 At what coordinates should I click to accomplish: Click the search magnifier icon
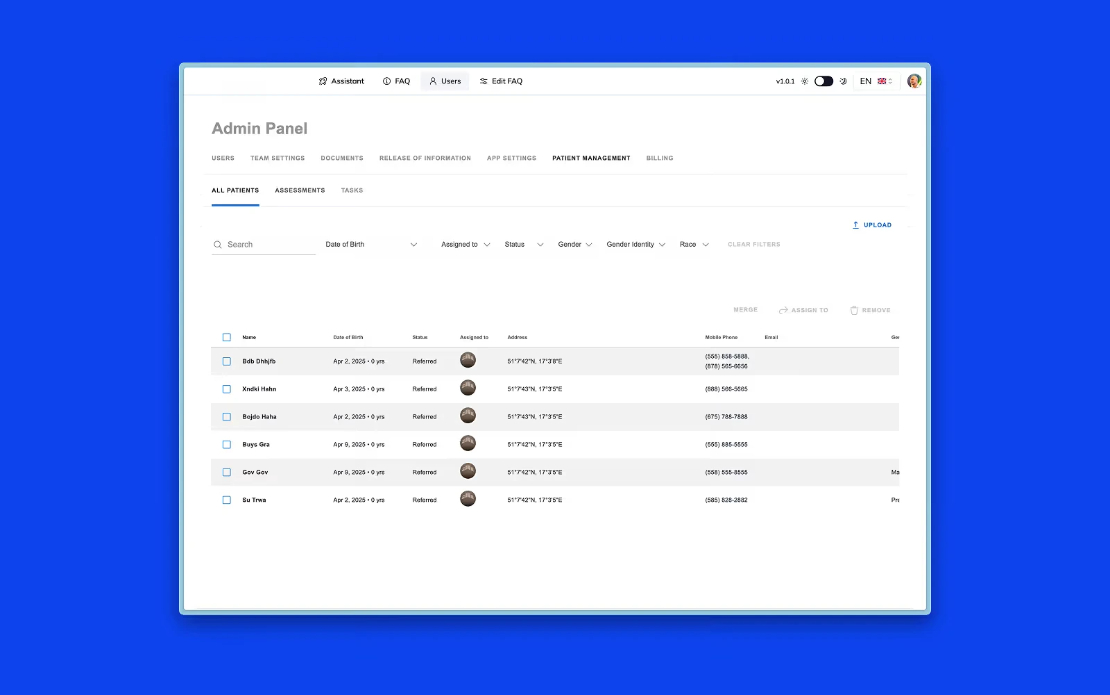(x=217, y=245)
